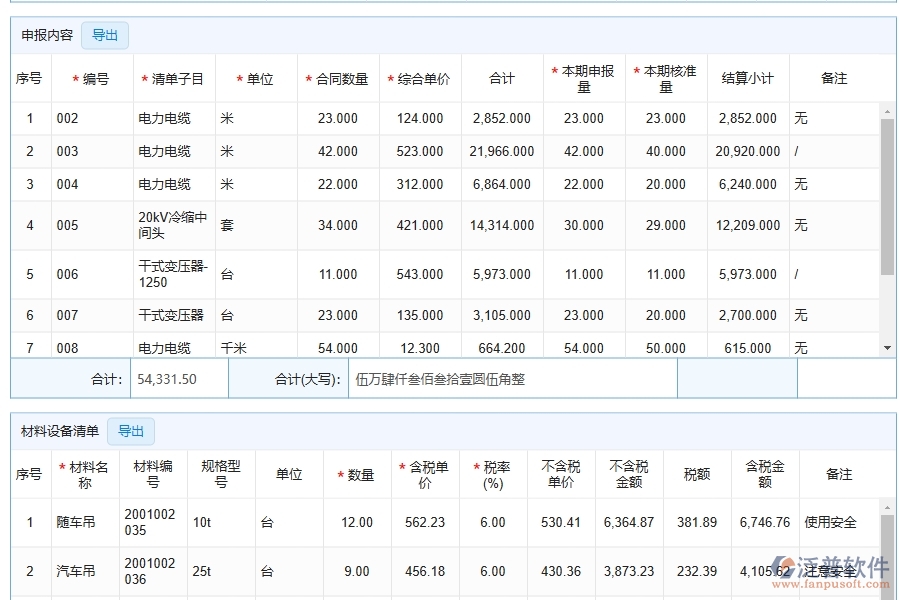Image resolution: width=900 pixels, height=600 pixels.
Task: Sort by the 本期申报量 column header
Action: pos(583,78)
